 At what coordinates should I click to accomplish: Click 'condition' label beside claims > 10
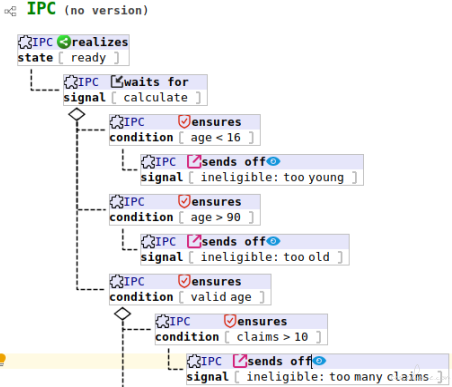tap(187, 337)
